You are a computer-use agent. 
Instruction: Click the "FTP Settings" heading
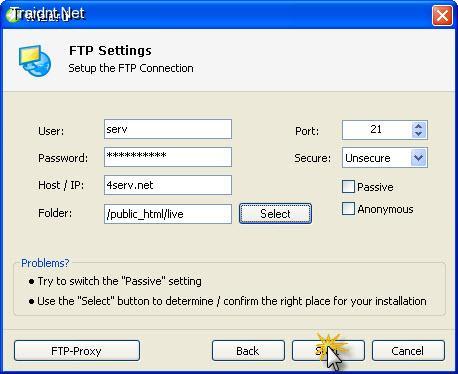pyautogui.click(x=110, y=50)
